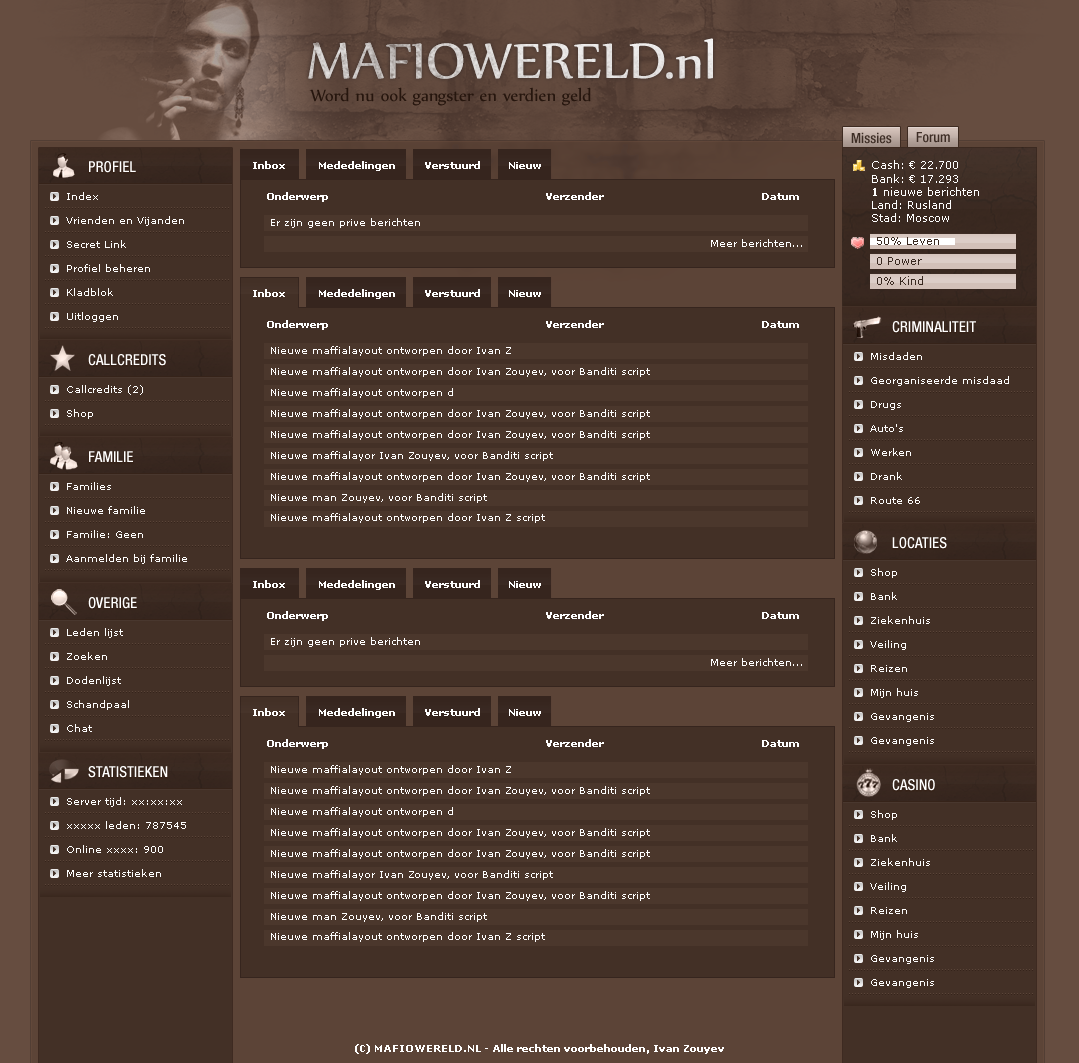Open Reizen link under Locaties
The image size is (1079, 1063).
coord(889,669)
